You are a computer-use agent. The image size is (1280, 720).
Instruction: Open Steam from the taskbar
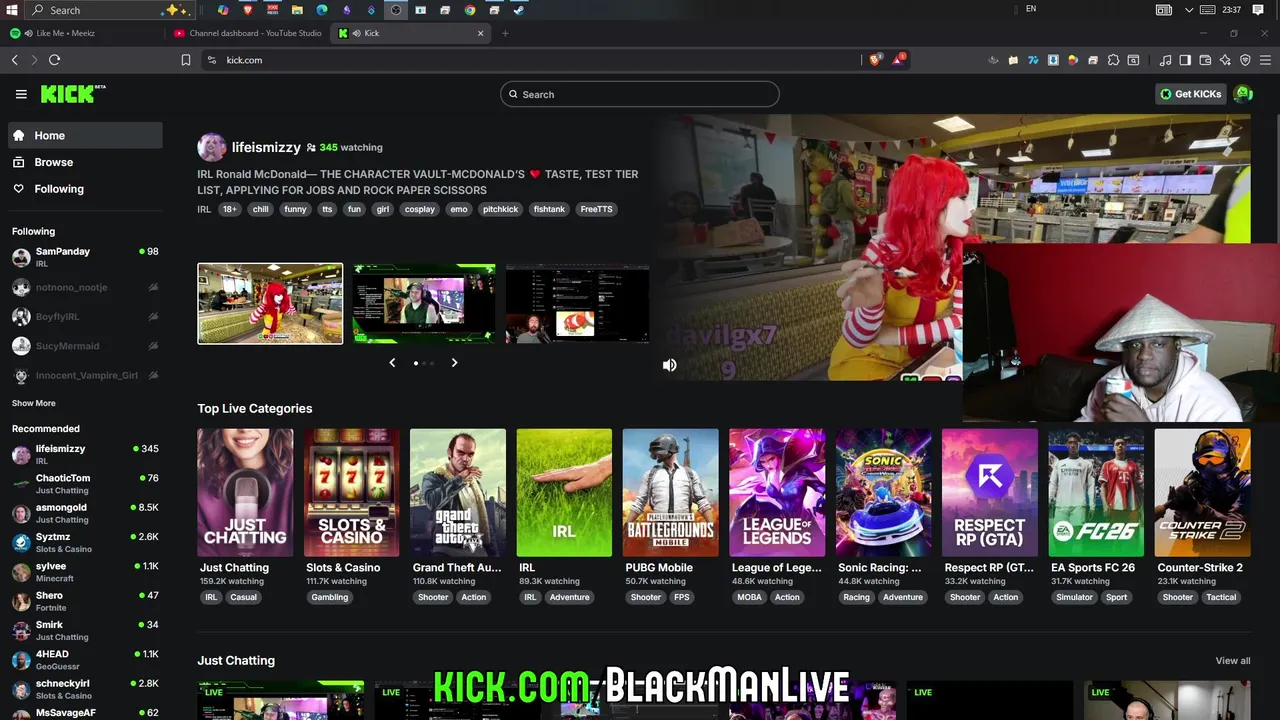click(x=518, y=10)
